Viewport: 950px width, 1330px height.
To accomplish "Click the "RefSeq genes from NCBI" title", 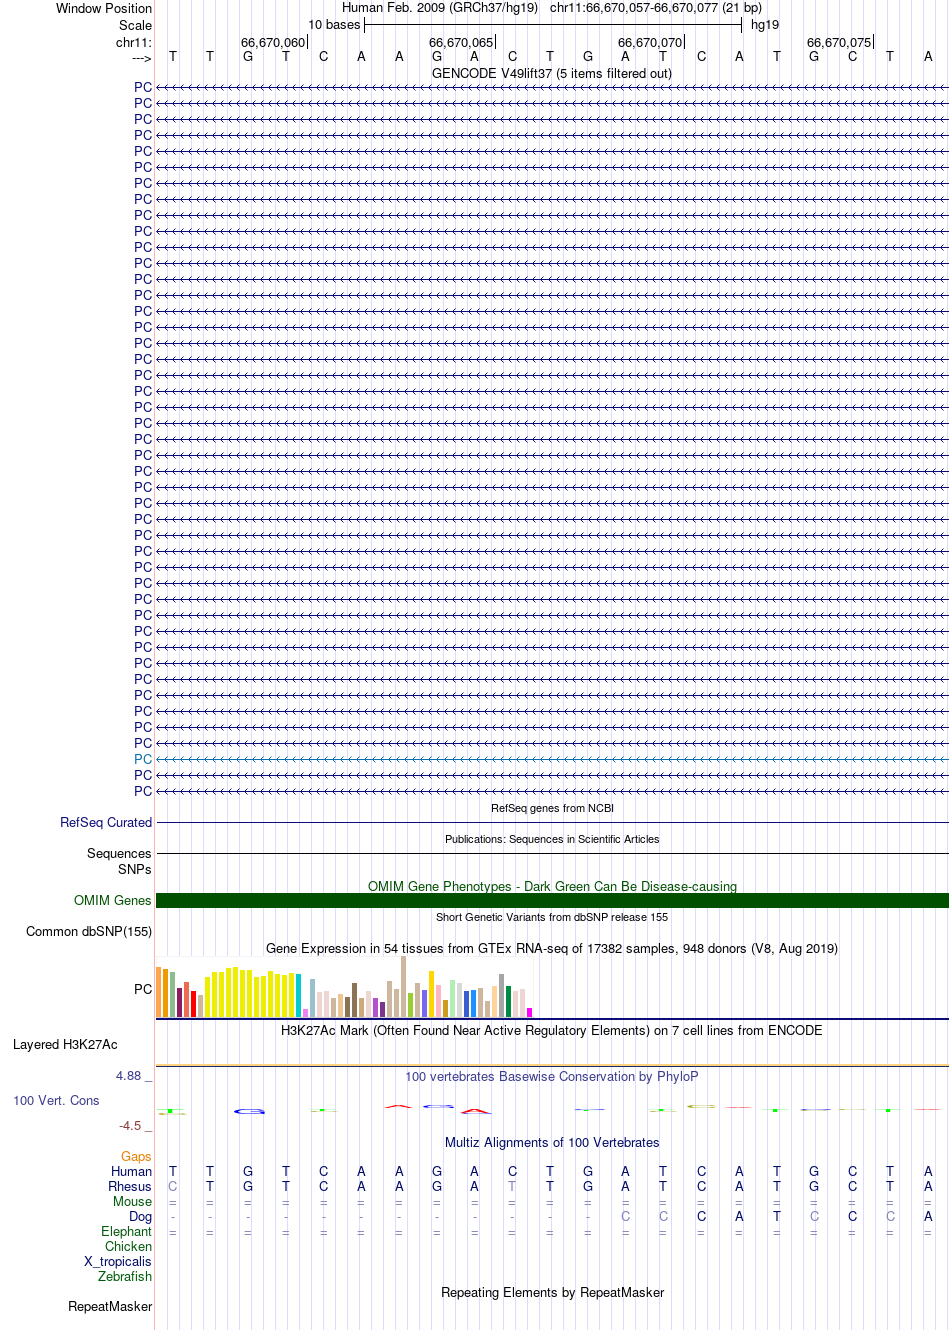I will (552, 808).
